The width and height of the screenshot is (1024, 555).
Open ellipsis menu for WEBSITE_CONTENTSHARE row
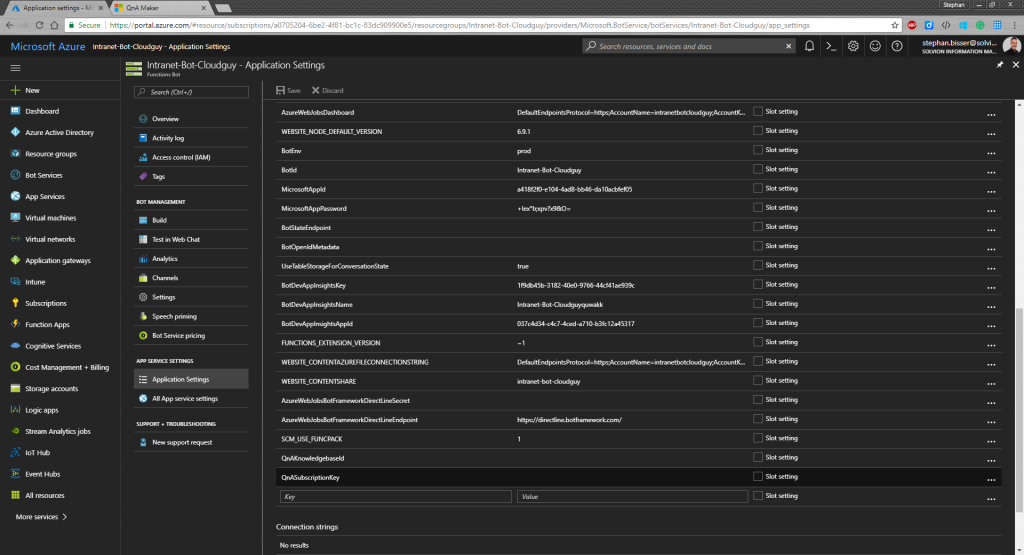point(991,384)
